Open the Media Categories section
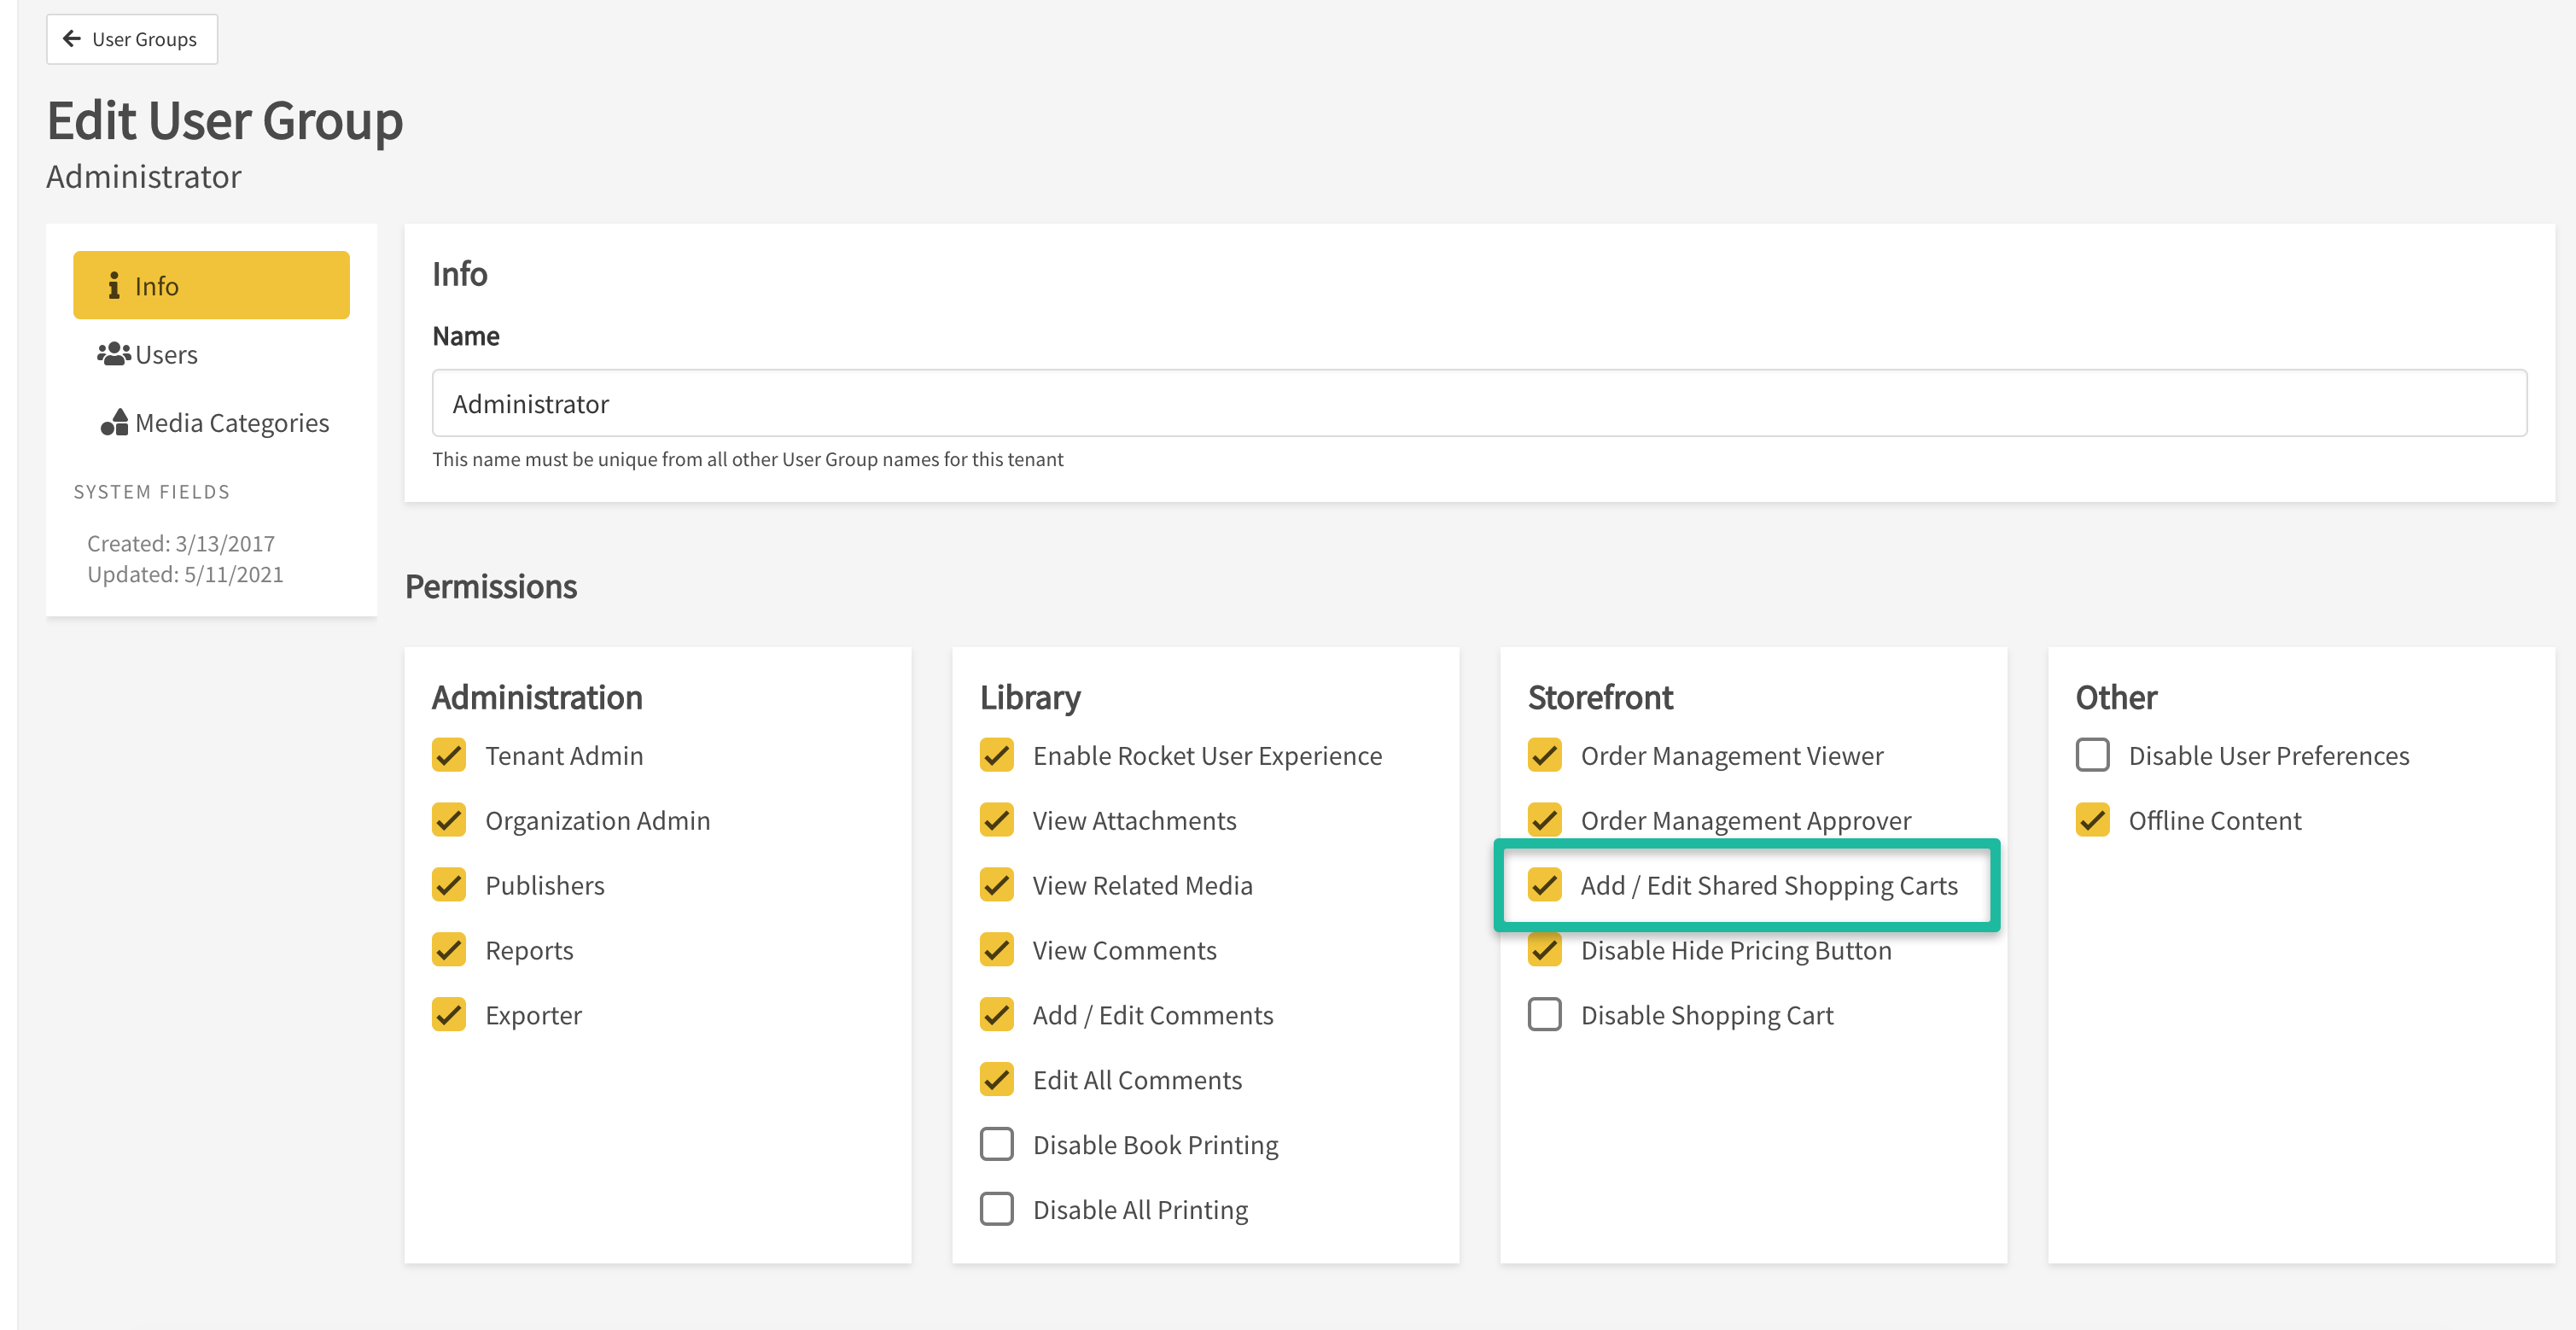Image resolution: width=2576 pixels, height=1330 pixels. (x=231, y=423)
